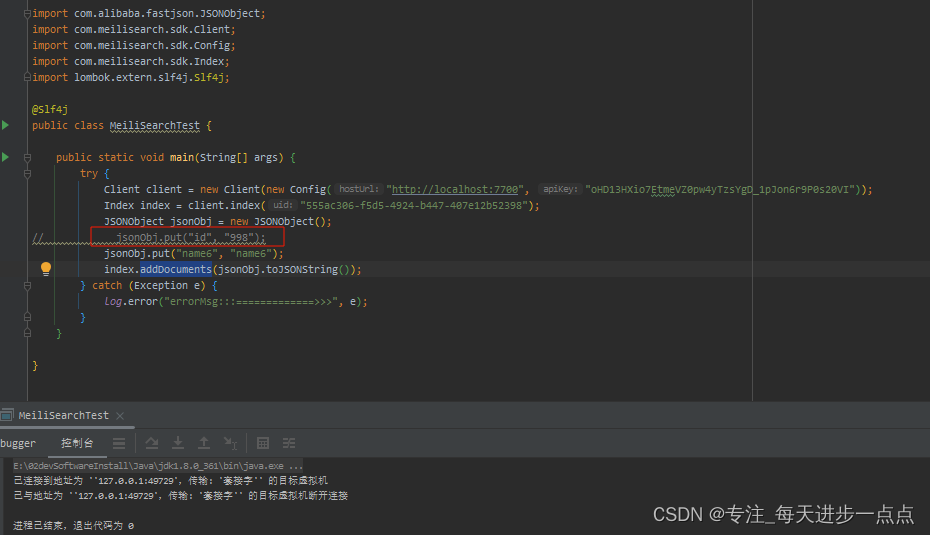
Task: Switch to the 控制台 console tab
Action: (77, 443)
